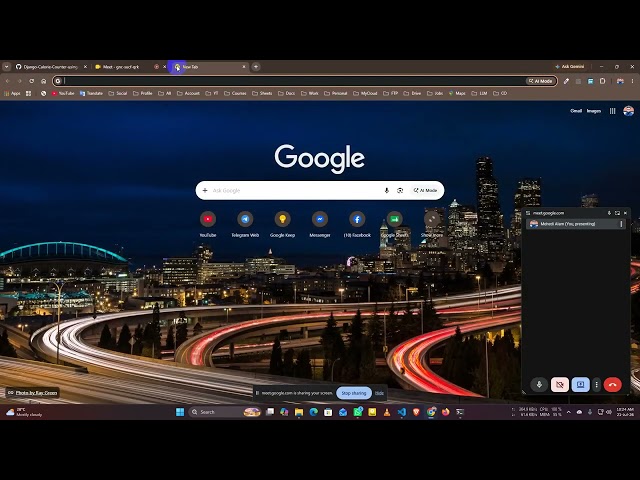Image resolution: width=640 pixels, height=480 pixels.
Task: Open Meet more options next to present button
Action: click(x=596, y=384)
